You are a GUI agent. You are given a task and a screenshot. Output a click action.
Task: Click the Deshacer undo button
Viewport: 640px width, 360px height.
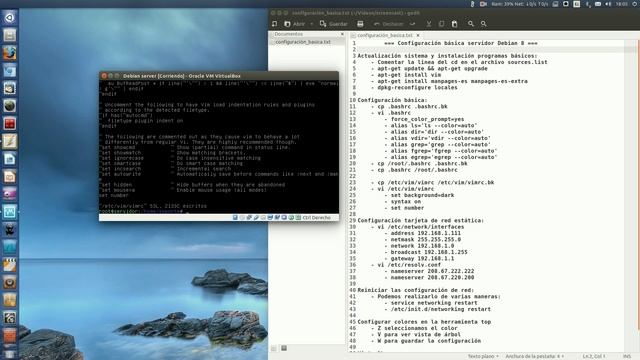(x=389, y=24)
